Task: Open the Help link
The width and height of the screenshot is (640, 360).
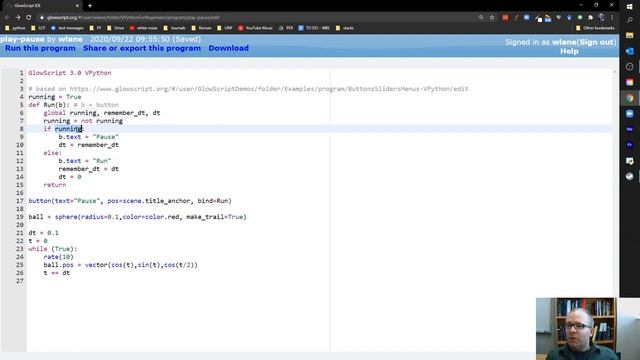Action: click(x=569, y=51)
